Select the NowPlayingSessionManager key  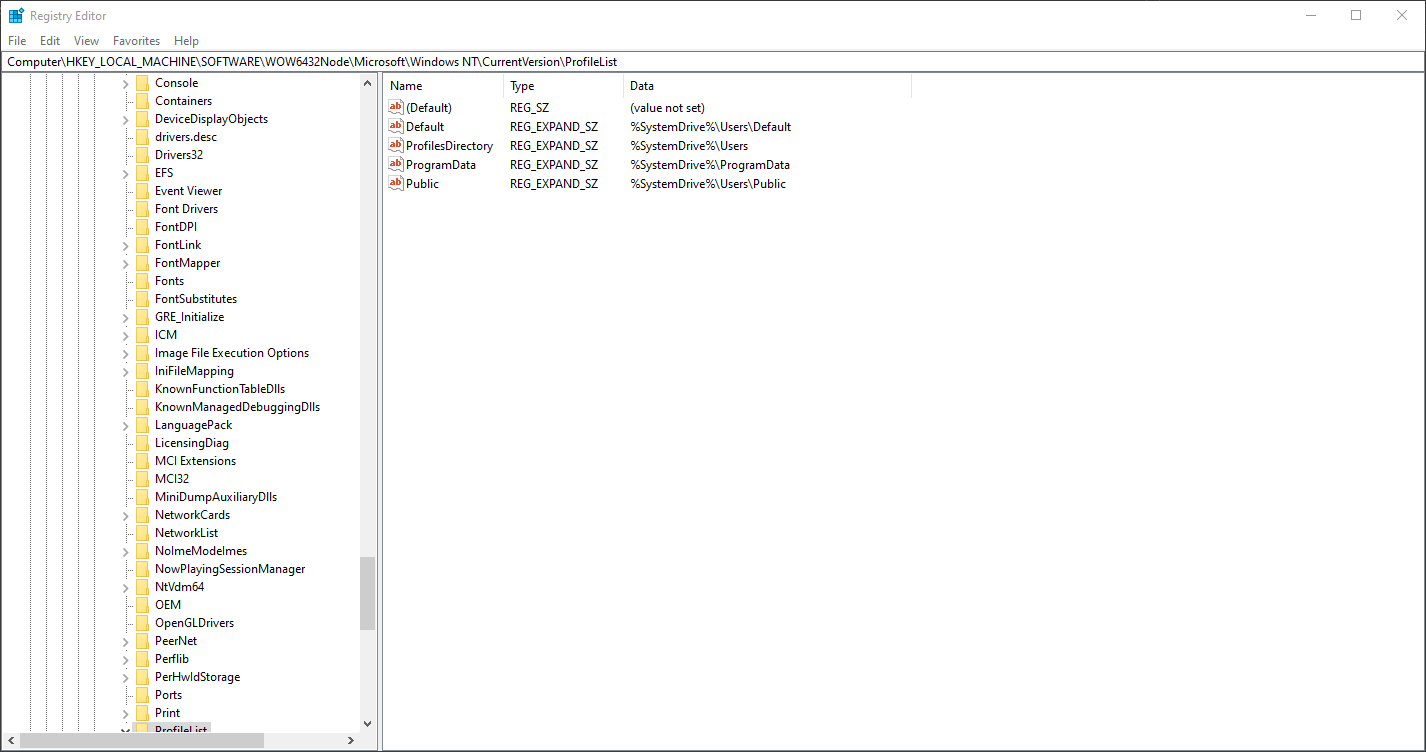click(230, 569)
